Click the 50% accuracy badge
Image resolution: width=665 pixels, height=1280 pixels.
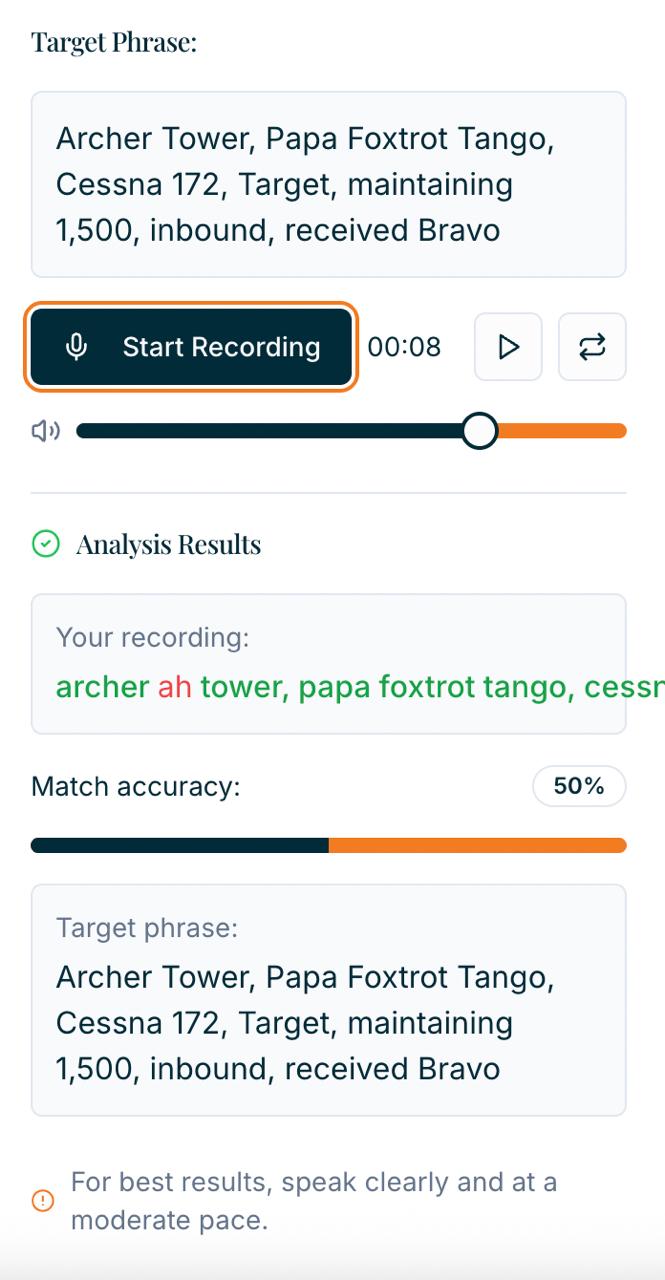(x=578, y=786)
